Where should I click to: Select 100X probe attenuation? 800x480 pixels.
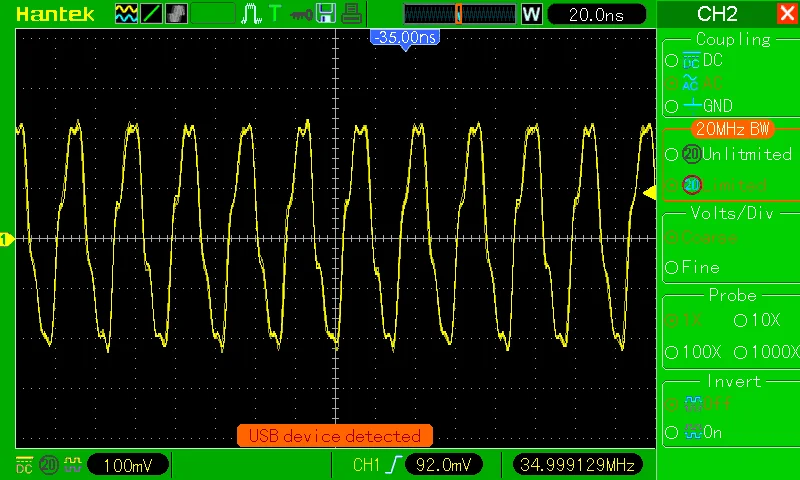(x=693, y=352)
